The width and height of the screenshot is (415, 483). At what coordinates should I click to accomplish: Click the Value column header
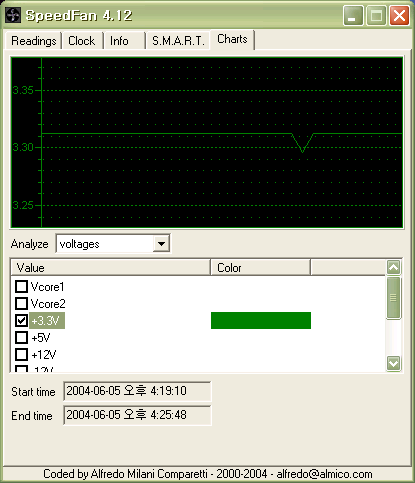(x=111, y=268)
